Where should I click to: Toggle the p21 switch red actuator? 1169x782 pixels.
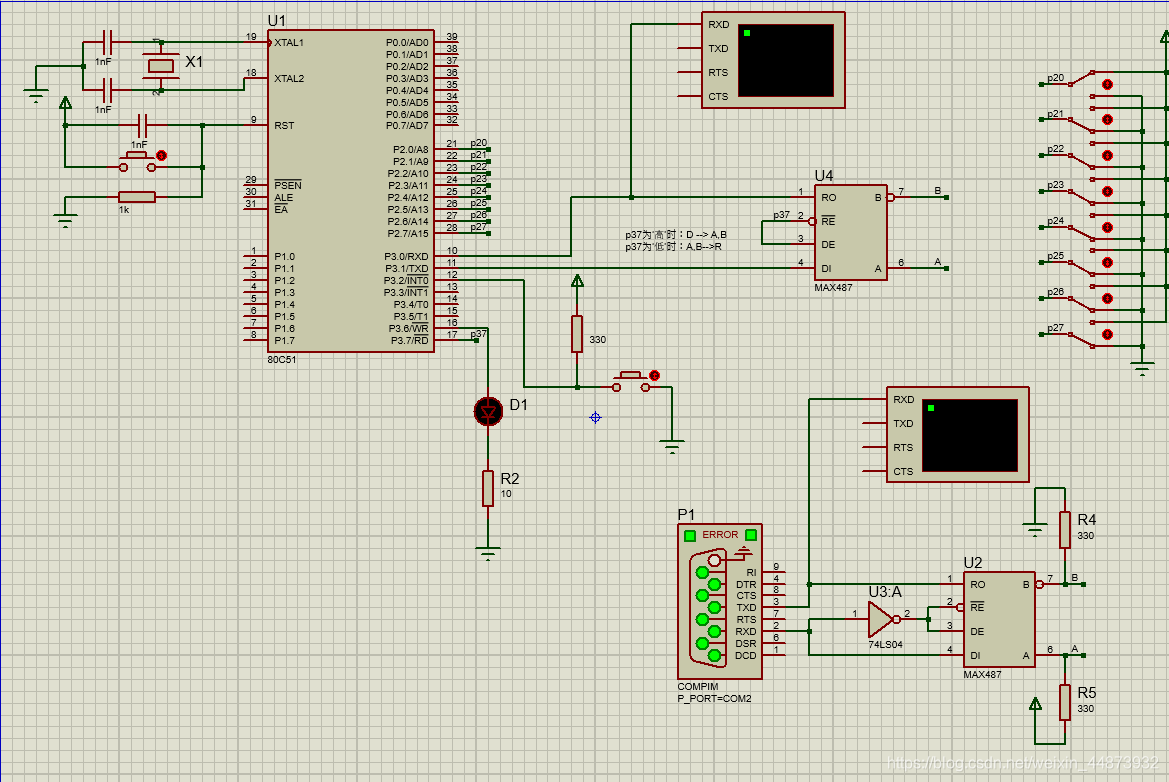tap(1107, 119)
